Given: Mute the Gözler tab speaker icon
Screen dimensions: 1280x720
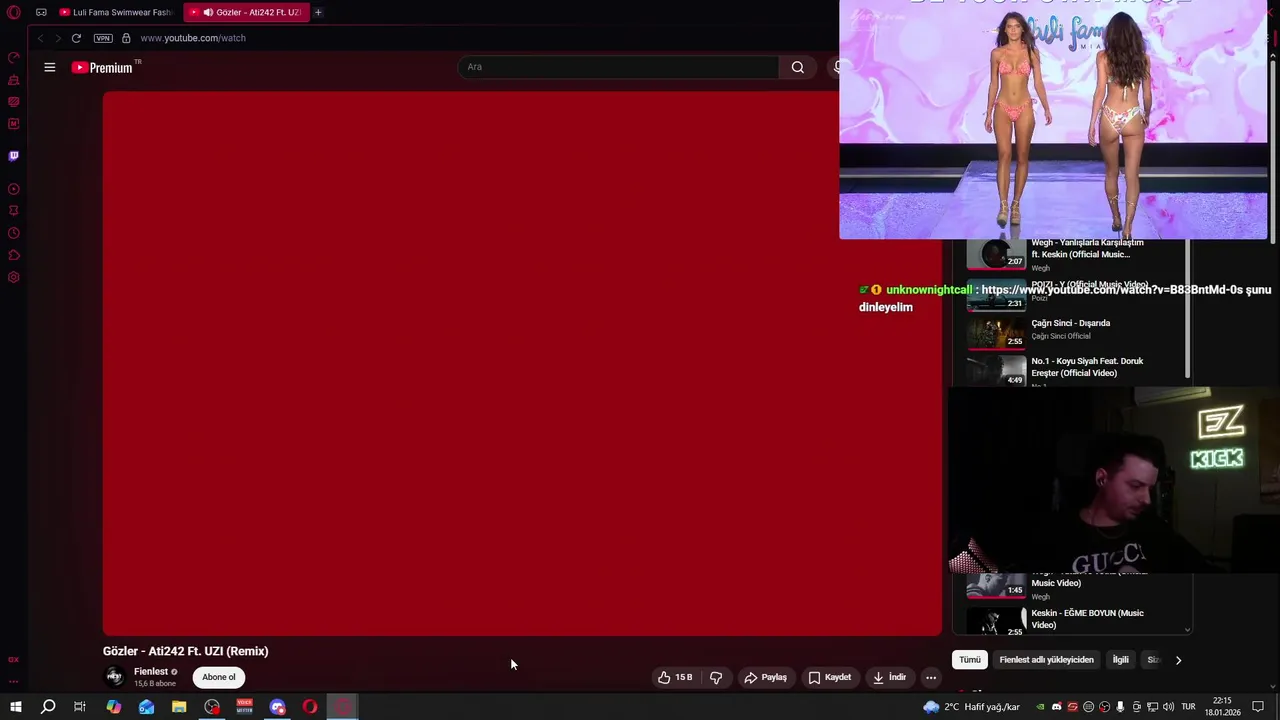Looking at the screenshot, I should click(208, 12).
